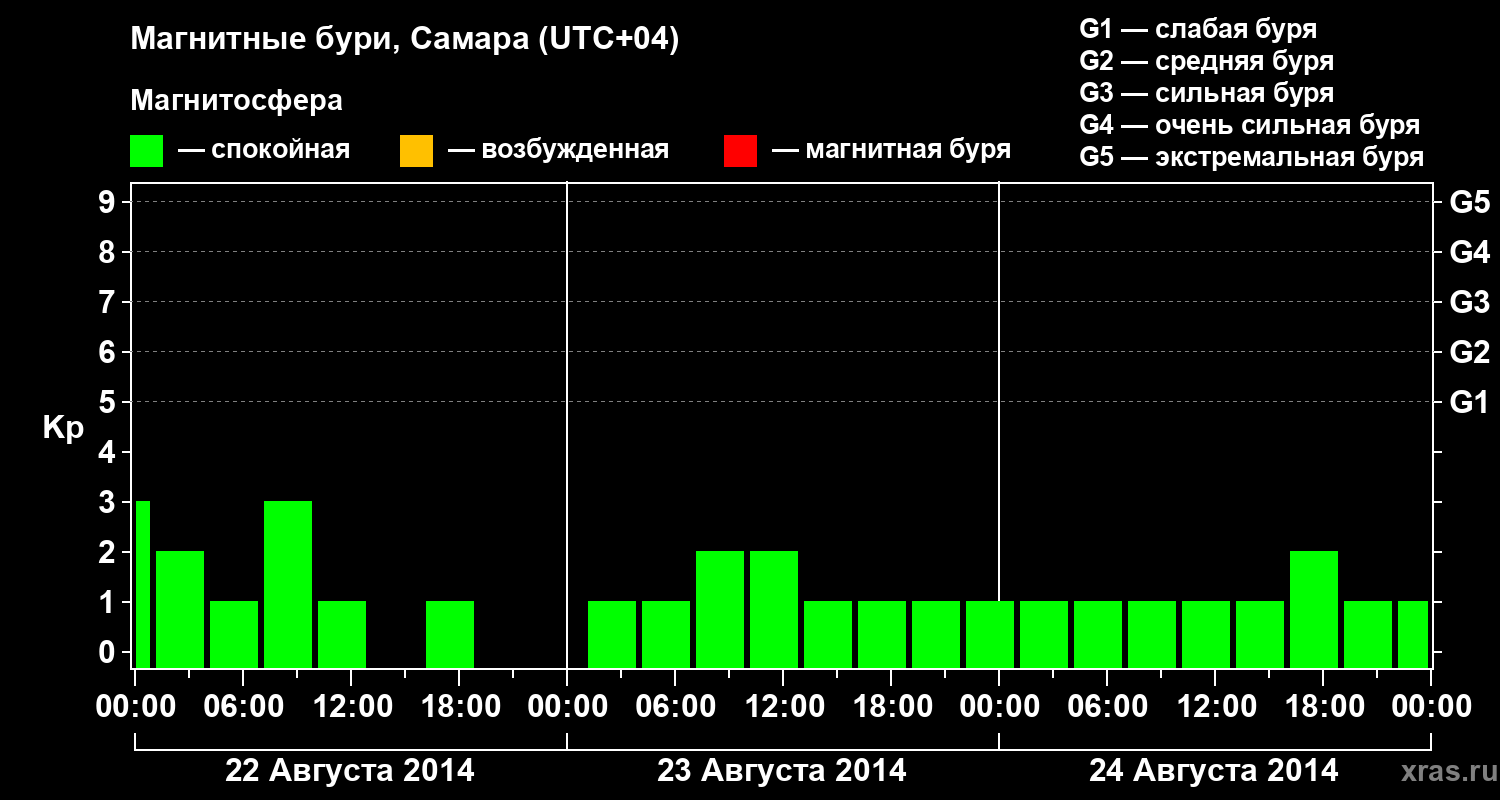This screenshot has width=1500, height=800.
Task: Click the Kp 1 bar at 18:00 on 22 August
Action: coord(450,634)
